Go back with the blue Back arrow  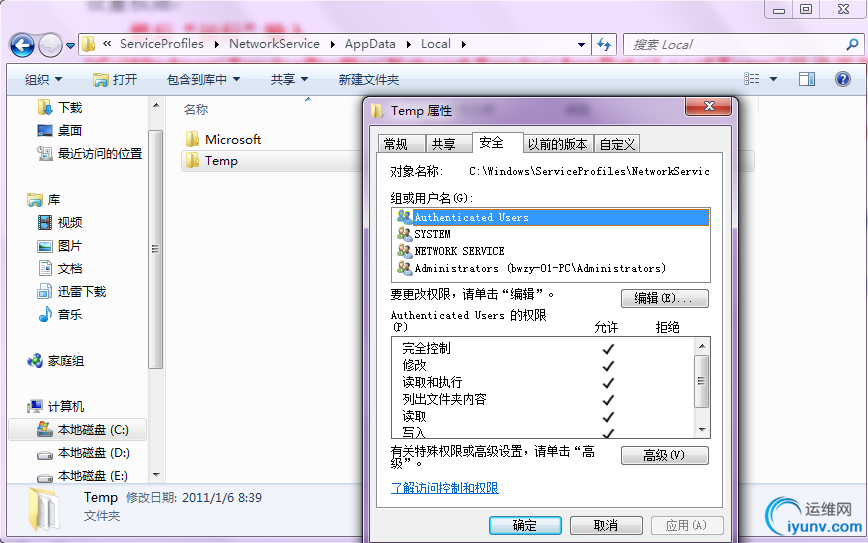coord(22,45)
